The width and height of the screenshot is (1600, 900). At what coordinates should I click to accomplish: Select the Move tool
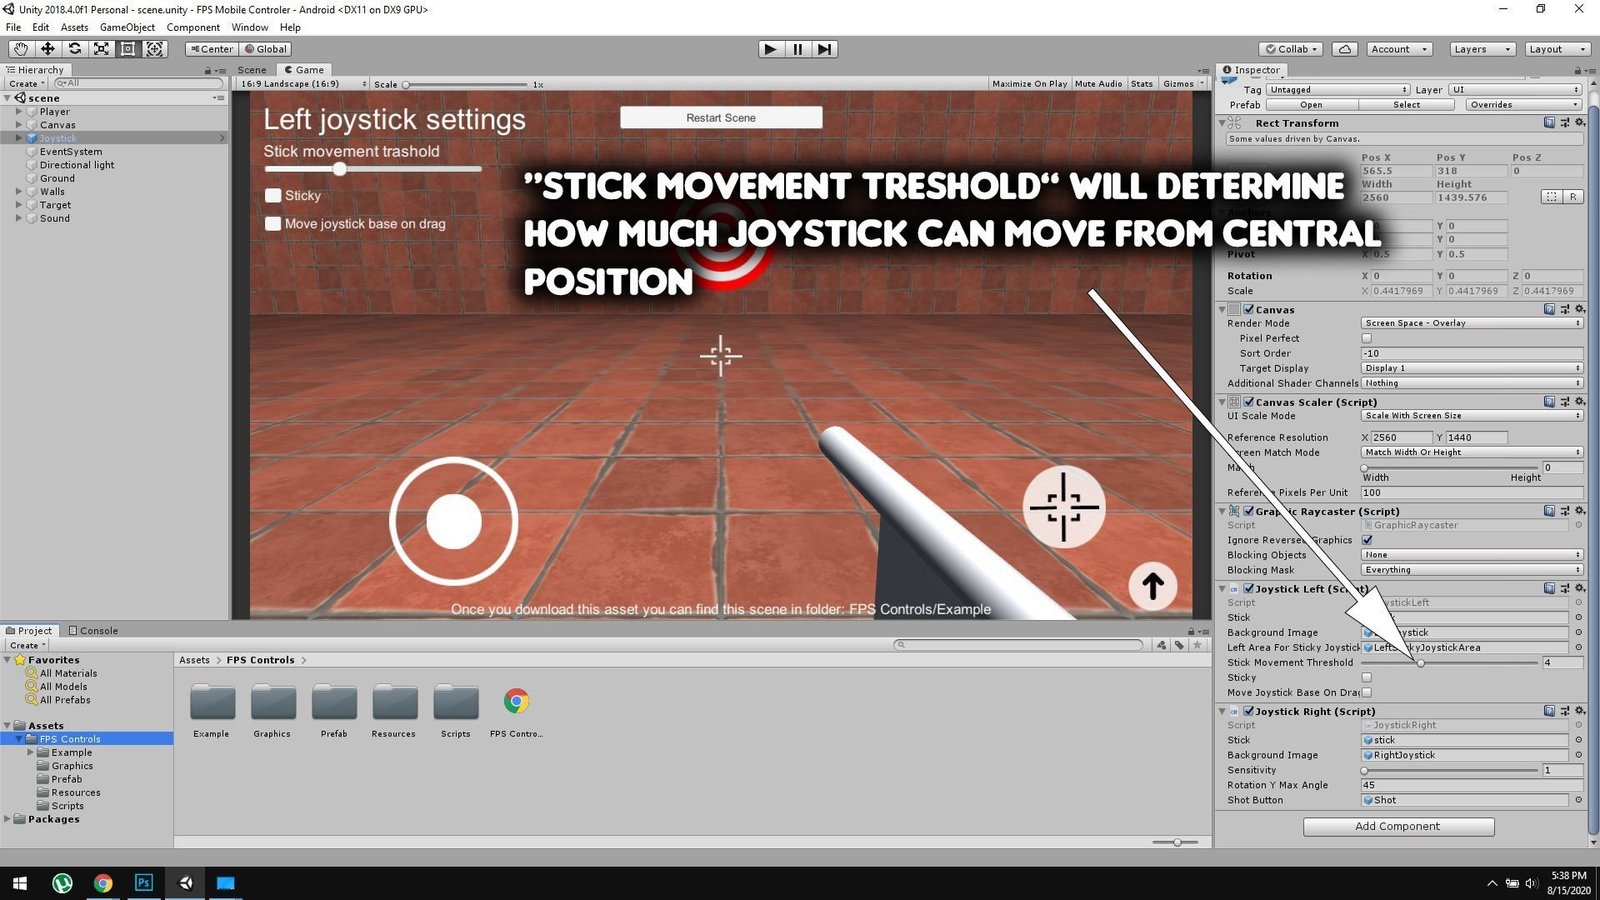(x=47, y=49)
